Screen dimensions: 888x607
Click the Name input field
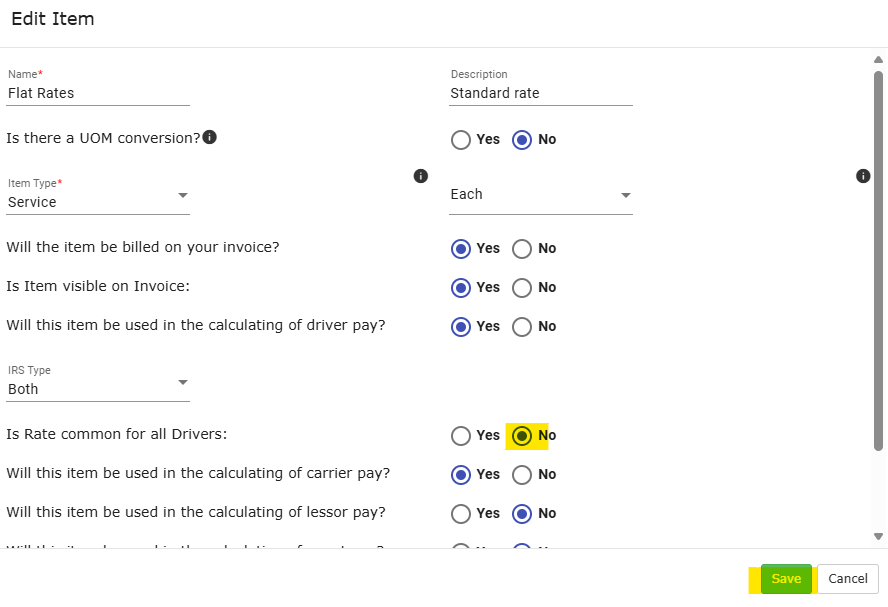coord(98,94)
